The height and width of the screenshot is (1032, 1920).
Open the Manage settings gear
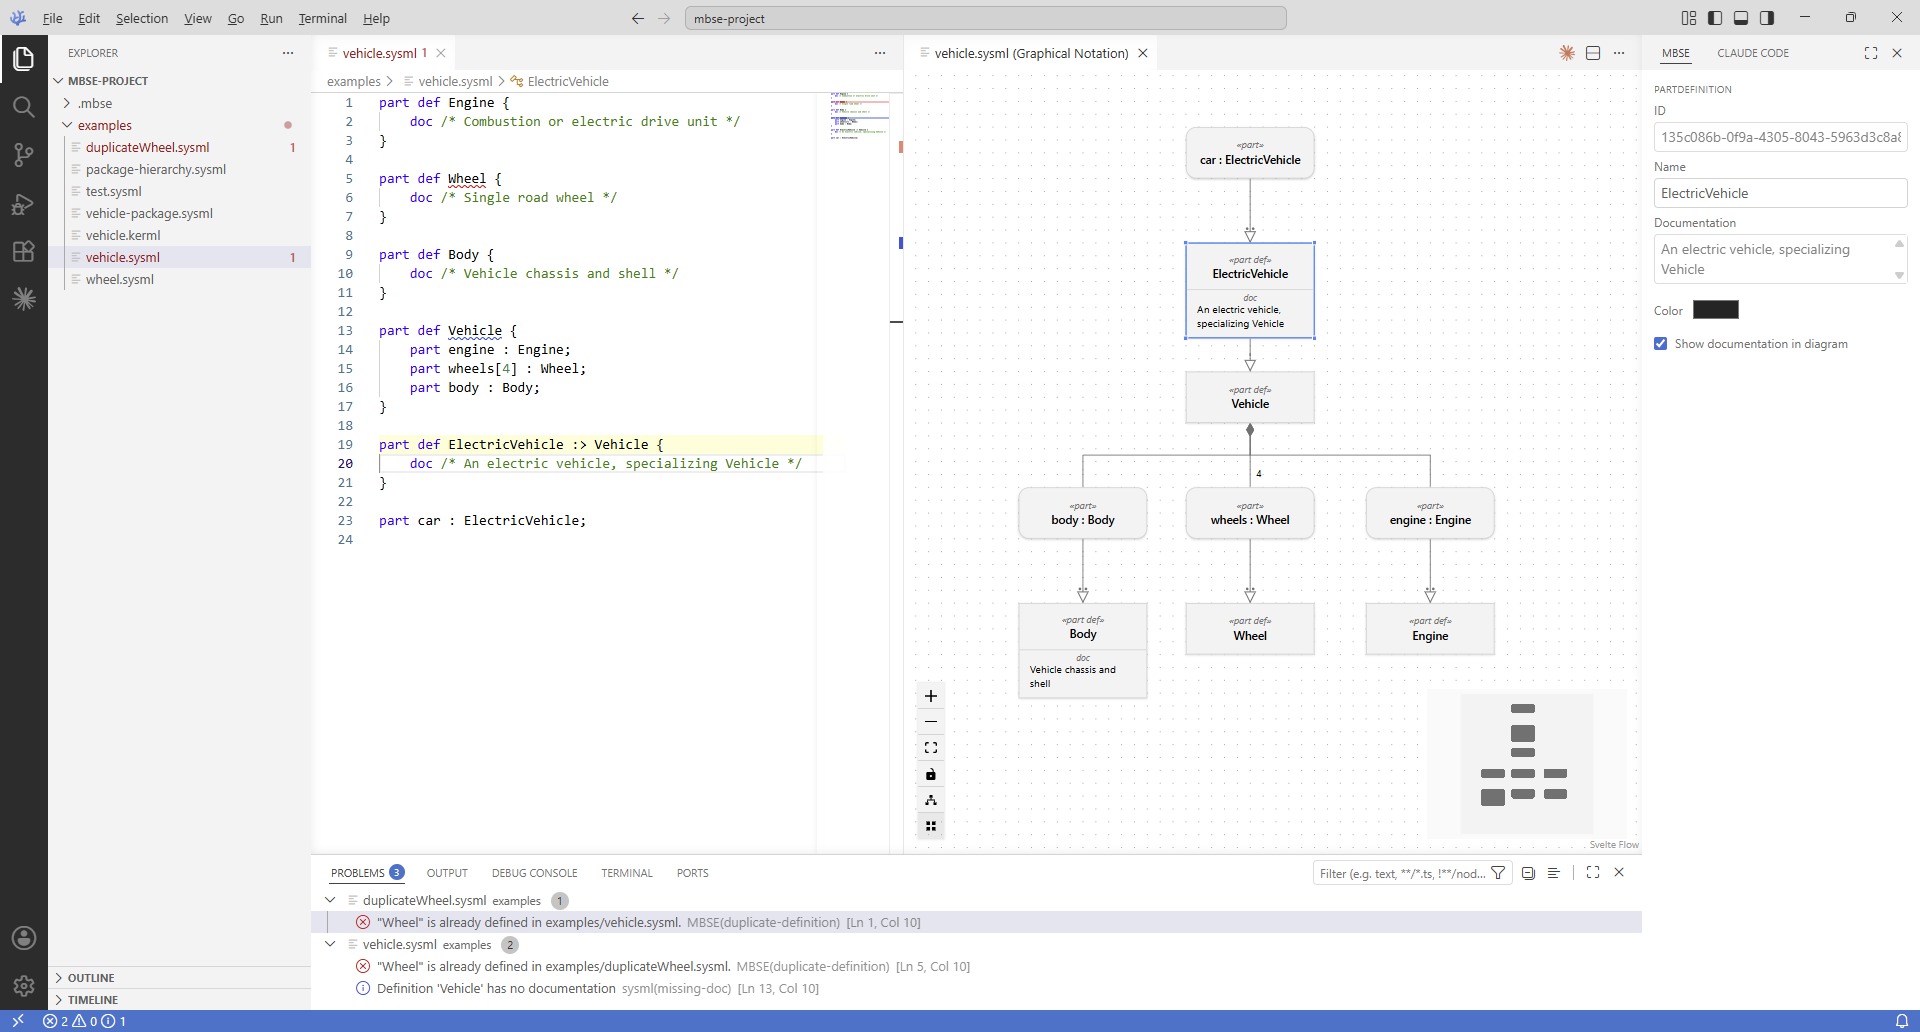(24, 986)
